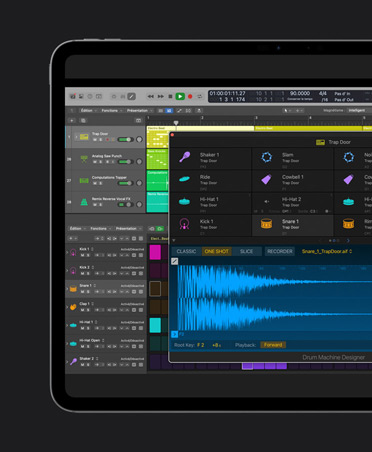Go to next pad page chevron
Image resolution: width=372 pixels, height=452 pixels.
(348, 240)
